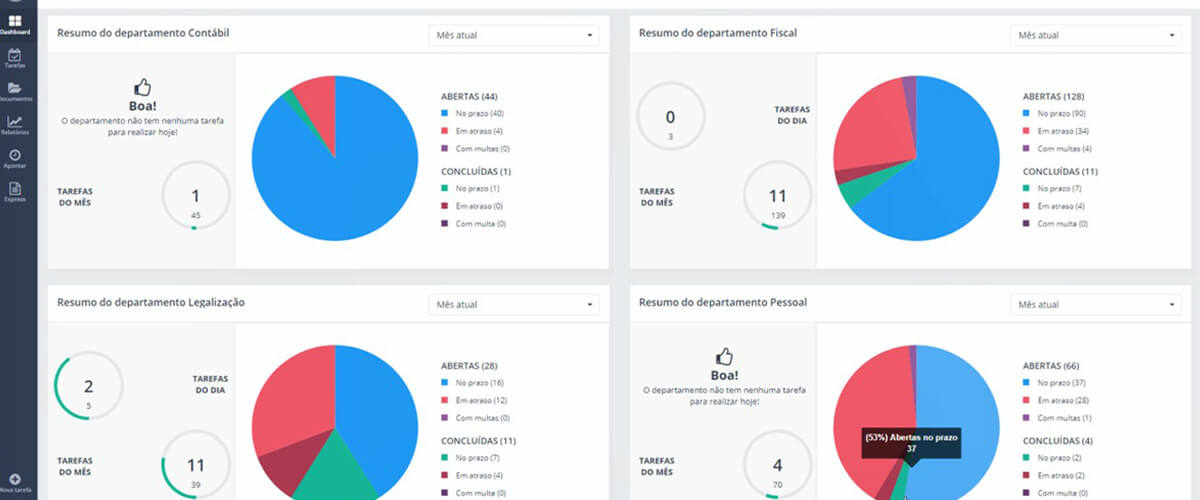Toggle Pessoal legend swatch No prazo (37)
Screen dimensions: 1200x500
(x=1027, y=382)
